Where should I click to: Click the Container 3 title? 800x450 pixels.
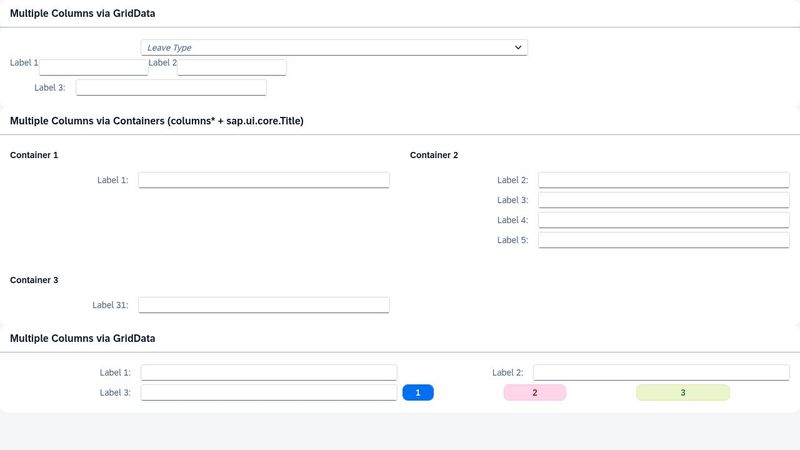[34, 280]
